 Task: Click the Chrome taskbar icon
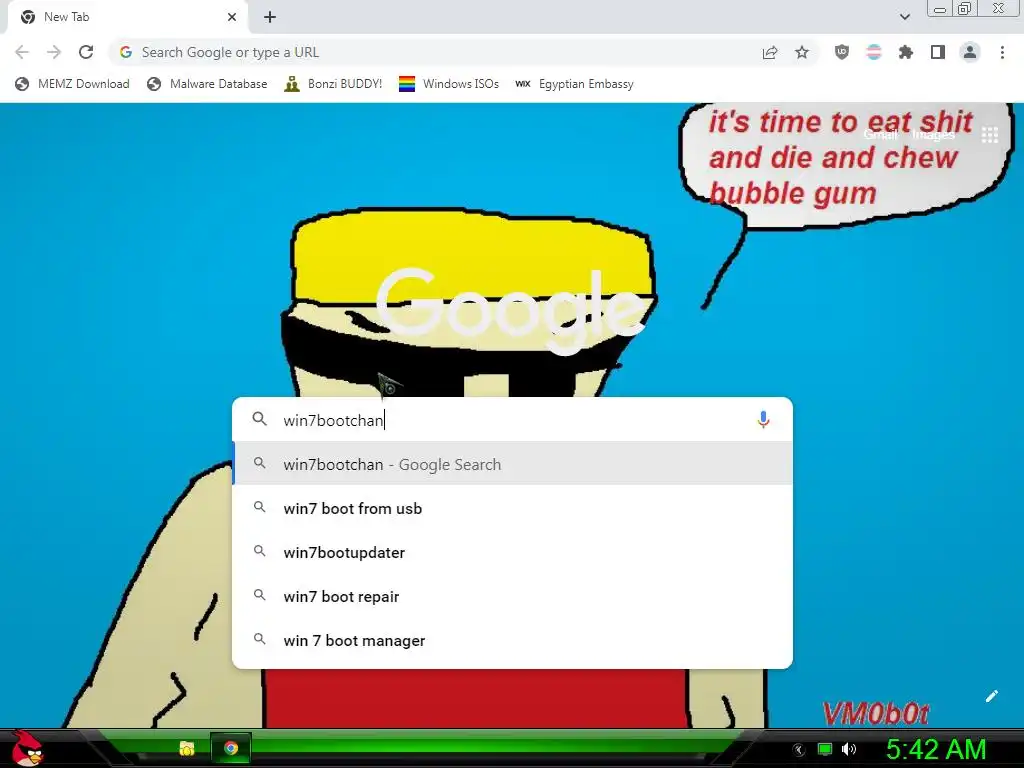tap(231, 748)
